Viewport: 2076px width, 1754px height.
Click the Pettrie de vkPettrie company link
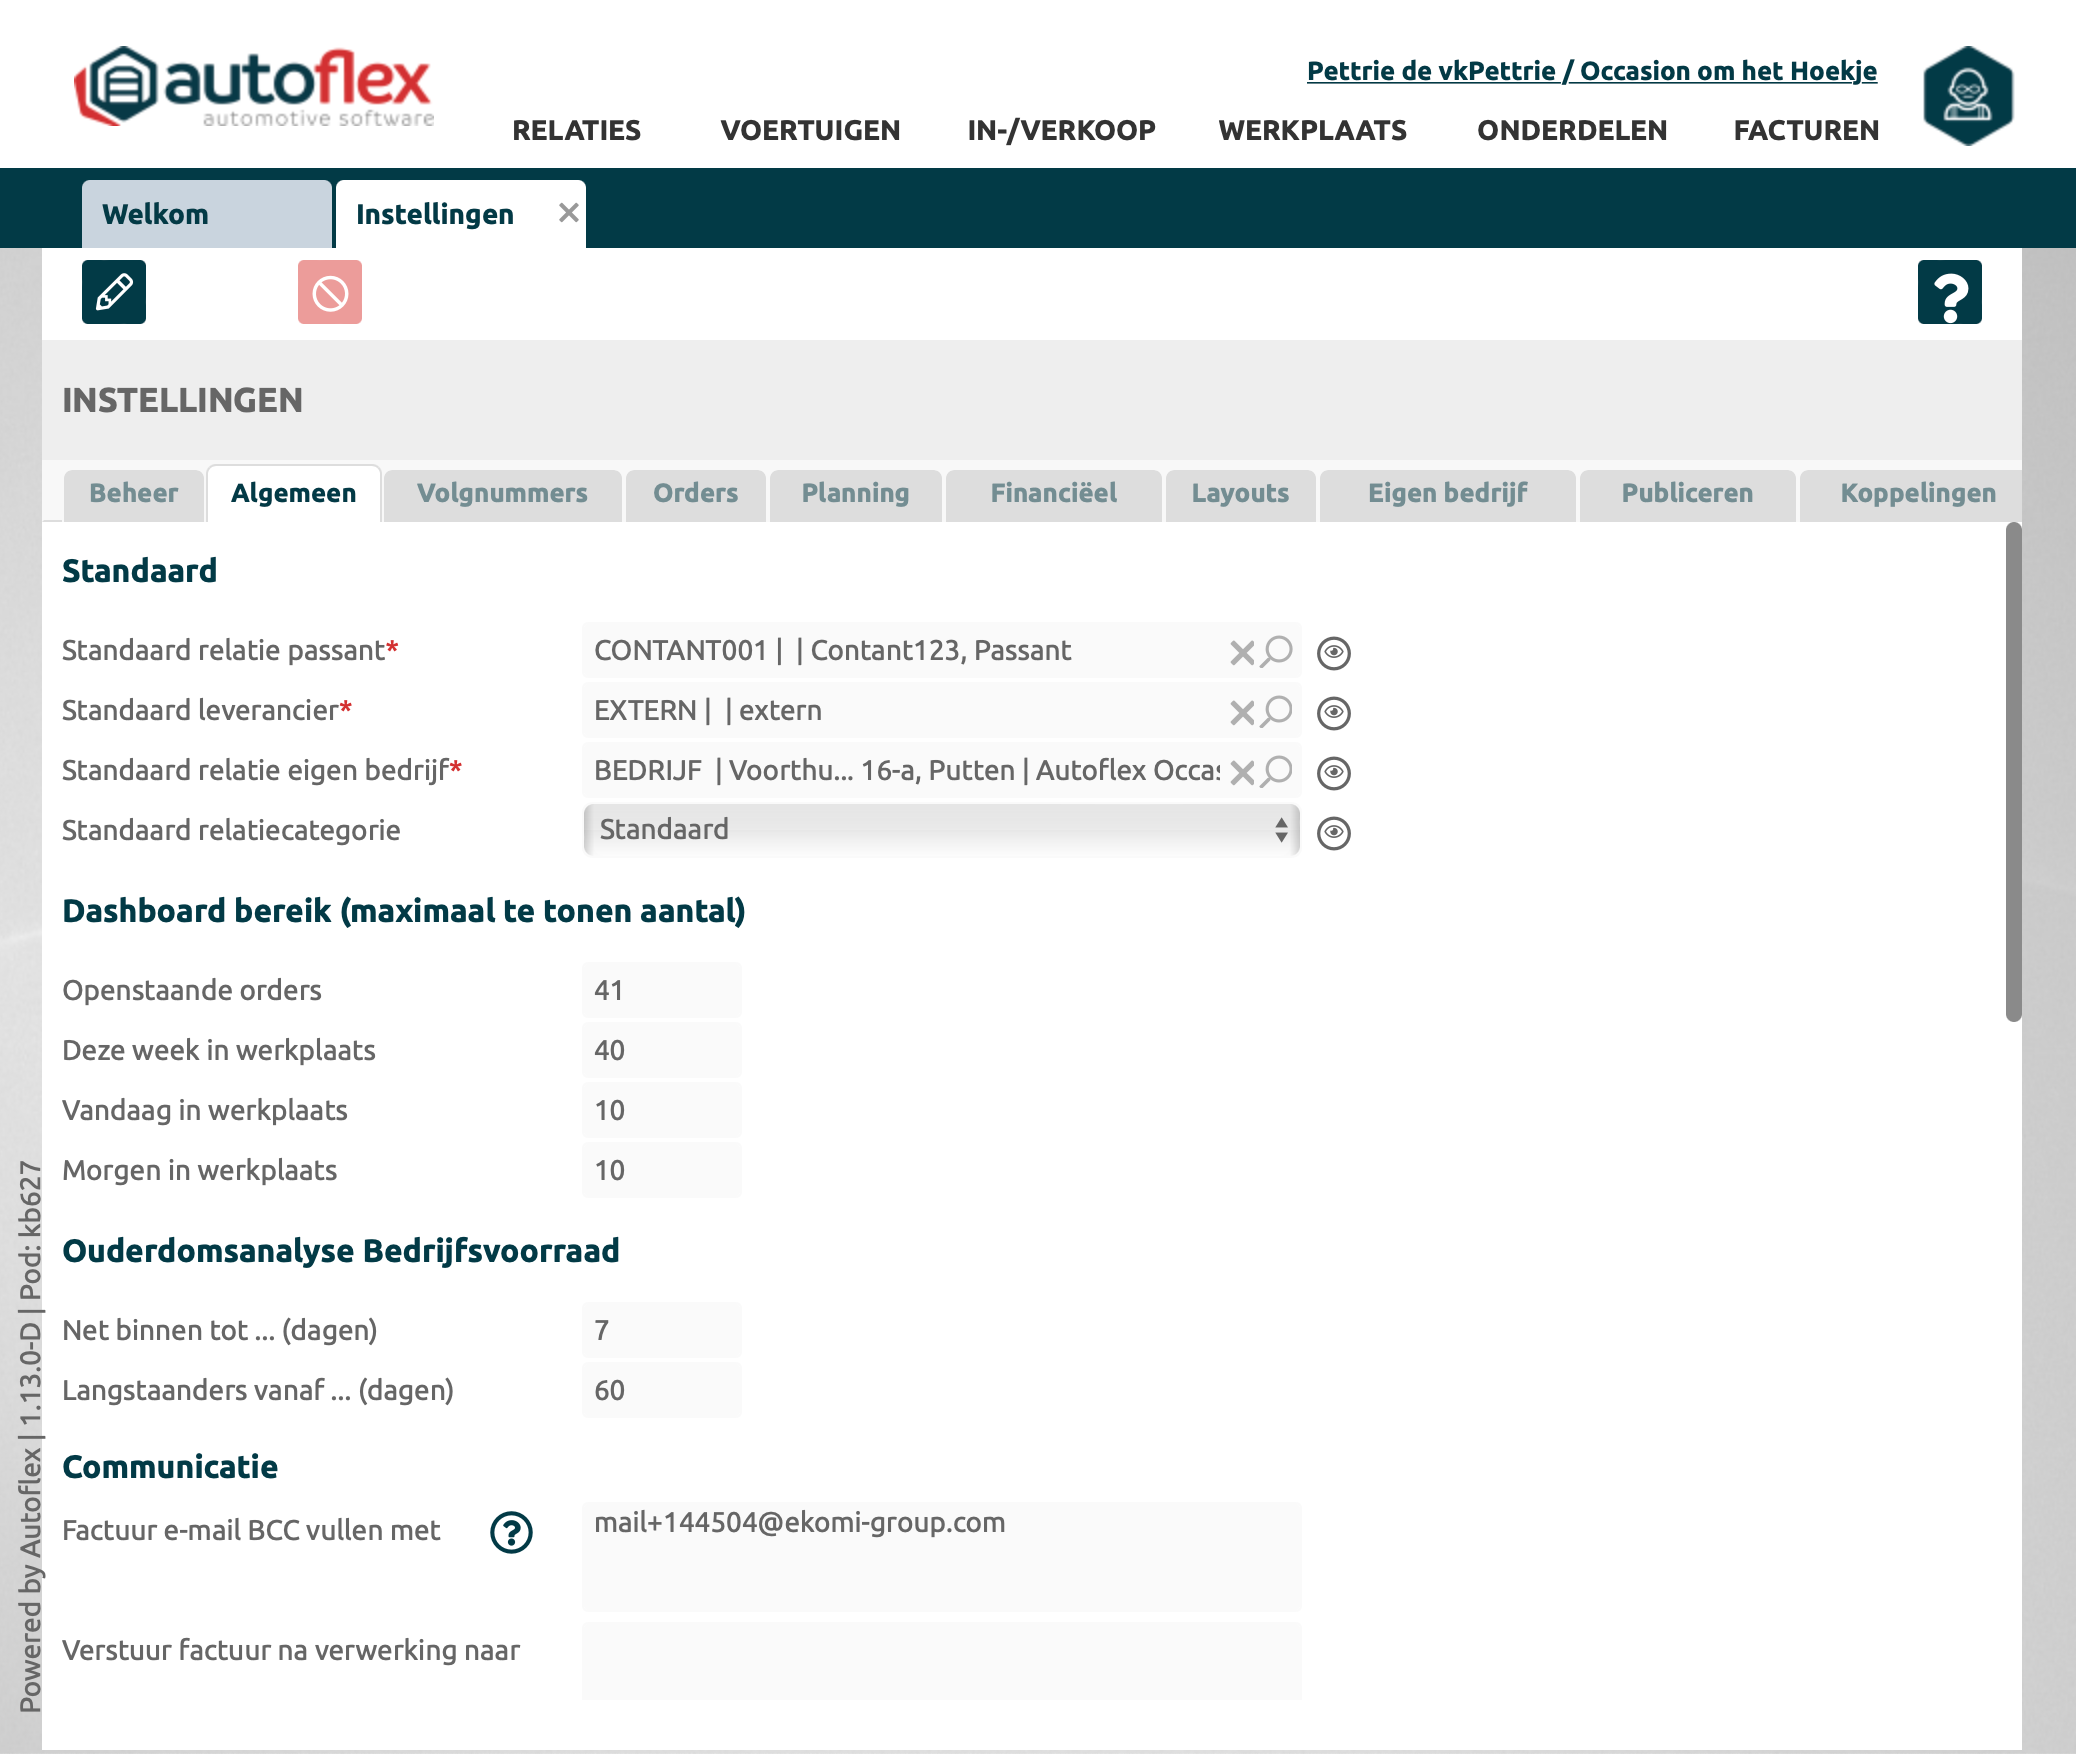(x=1591, y=71)
